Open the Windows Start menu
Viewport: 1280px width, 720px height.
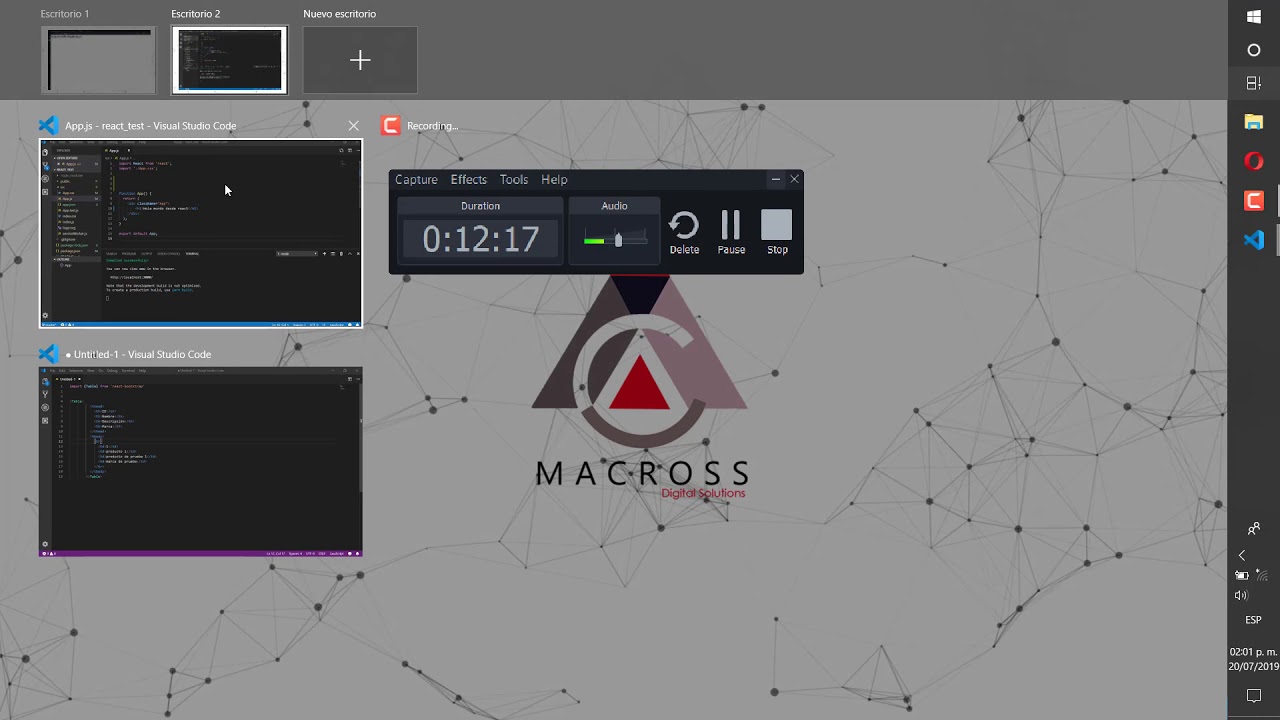click(1254, 17)
